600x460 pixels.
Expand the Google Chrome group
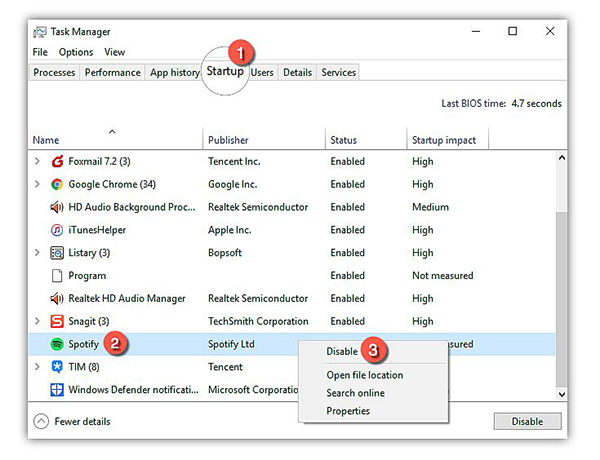tap(37, 184)
